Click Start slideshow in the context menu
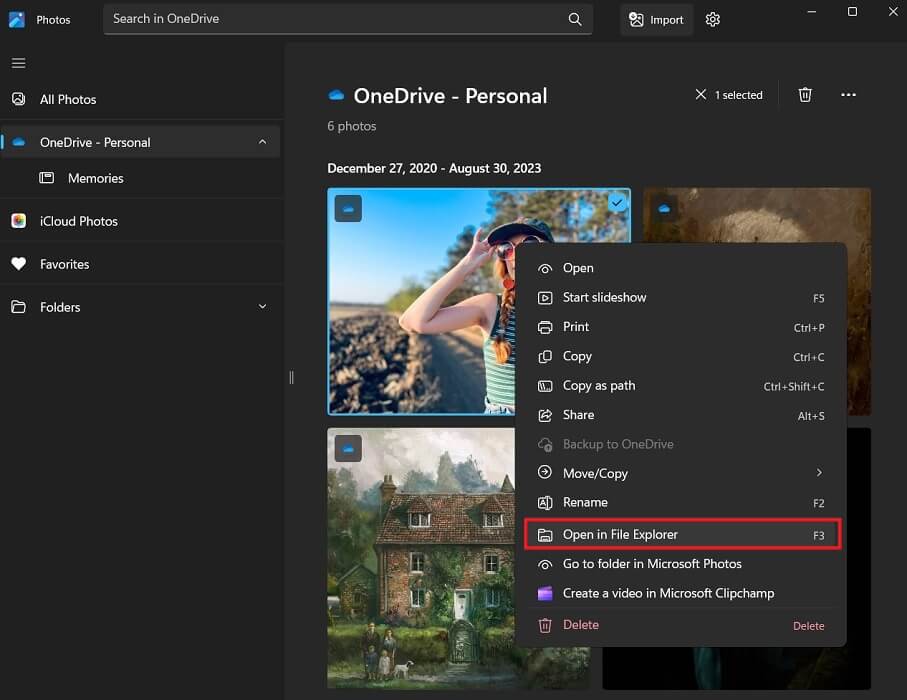907x700 pixels. [605, 297]
